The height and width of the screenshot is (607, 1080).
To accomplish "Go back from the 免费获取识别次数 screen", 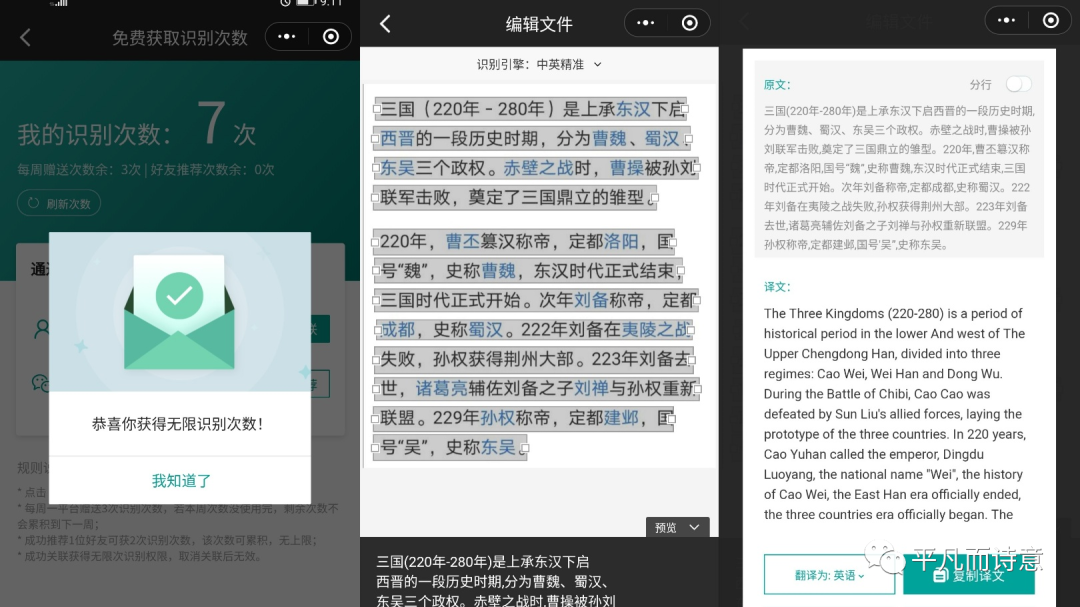I will coord(25,37).
